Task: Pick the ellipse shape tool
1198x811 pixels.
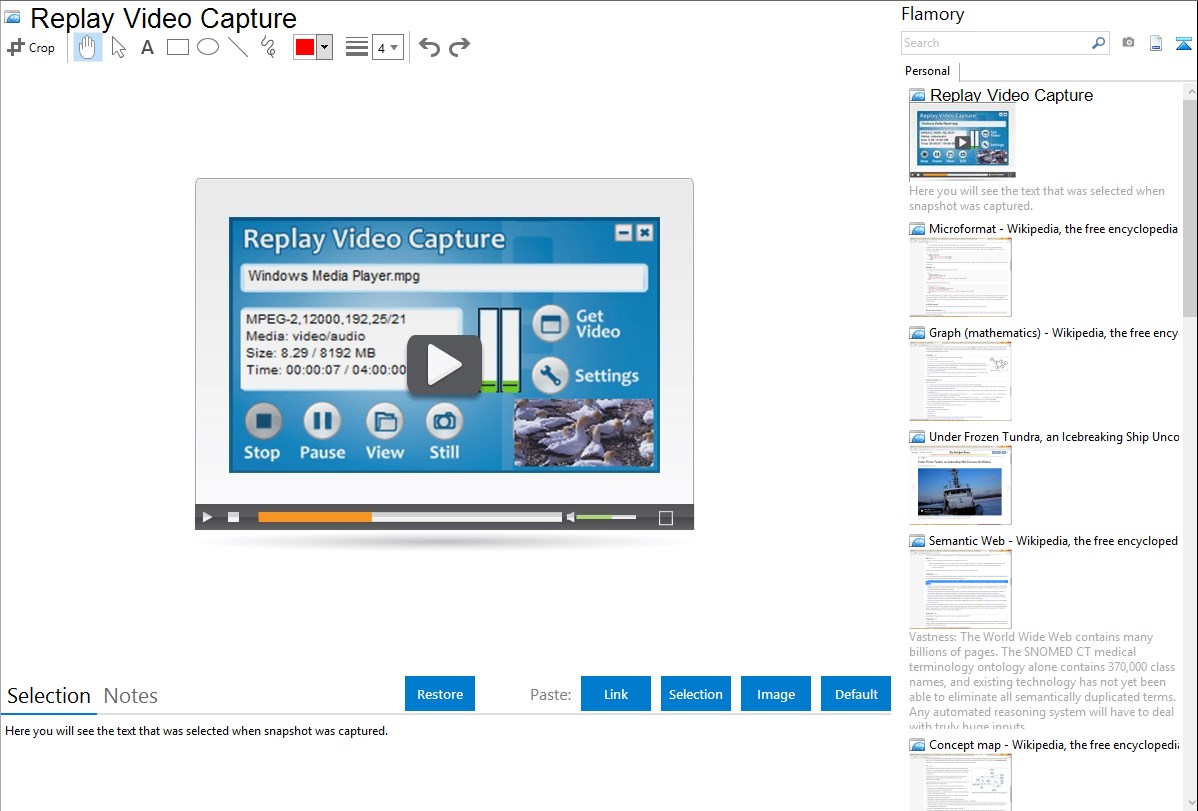Action: click(208, 47)
